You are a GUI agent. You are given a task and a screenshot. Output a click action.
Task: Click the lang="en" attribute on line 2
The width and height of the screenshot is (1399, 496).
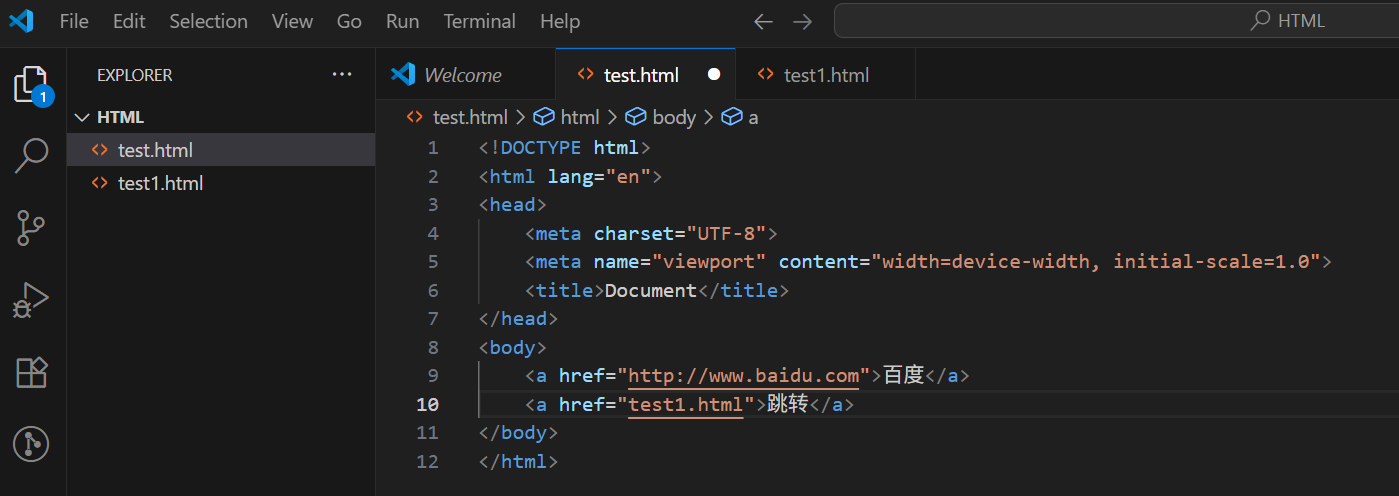(x=599, y=177)
